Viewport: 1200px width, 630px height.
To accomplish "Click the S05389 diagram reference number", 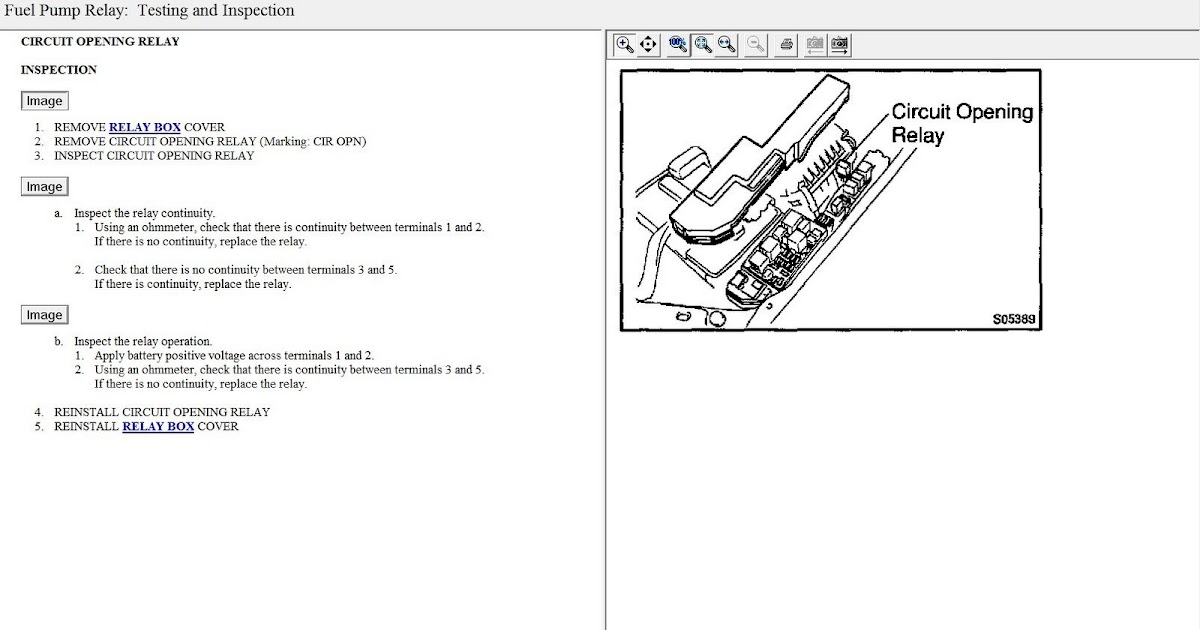I will point(1013,320).
